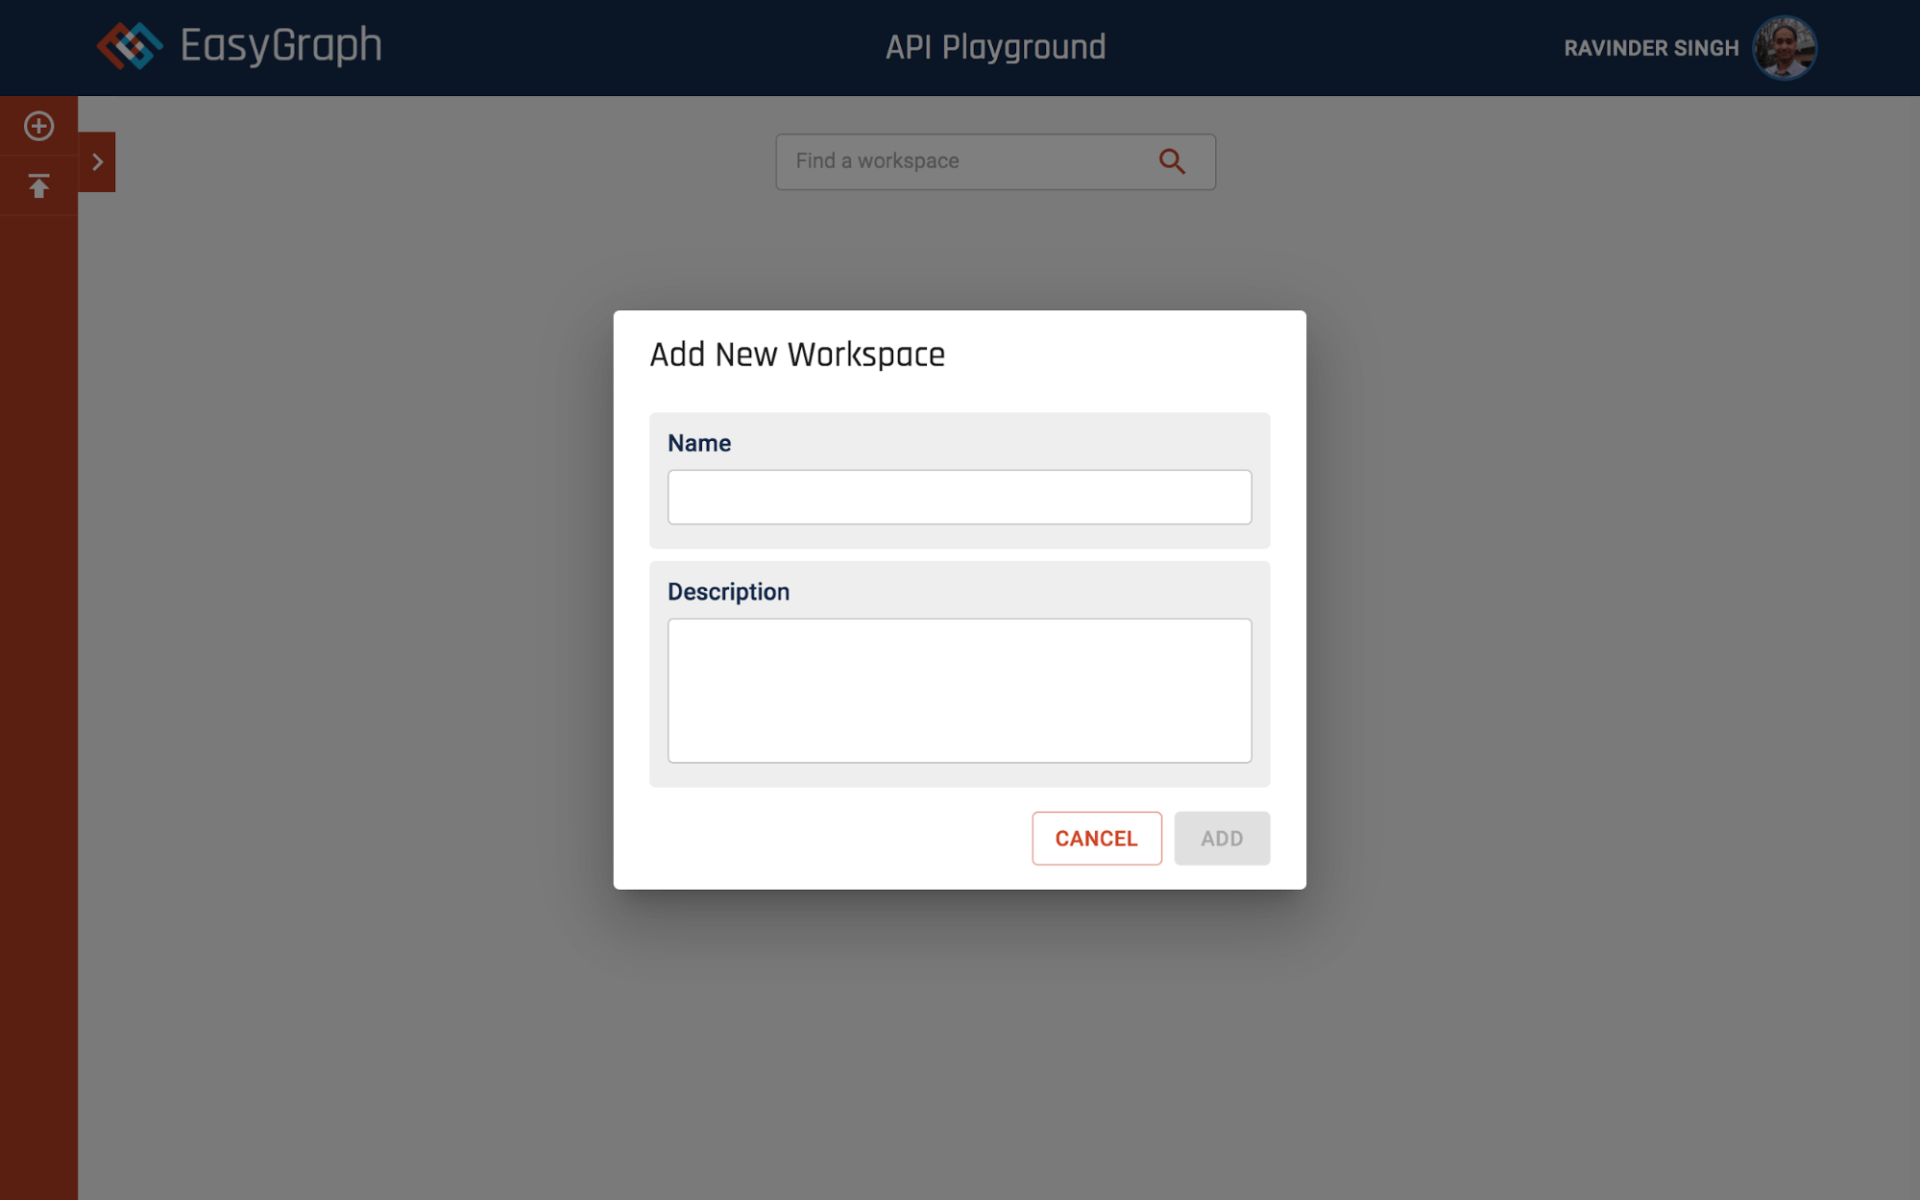The height and width of the screenshot is (1200, 1920).
Task: Click the Name field label
Action: [x=699, y=443]
